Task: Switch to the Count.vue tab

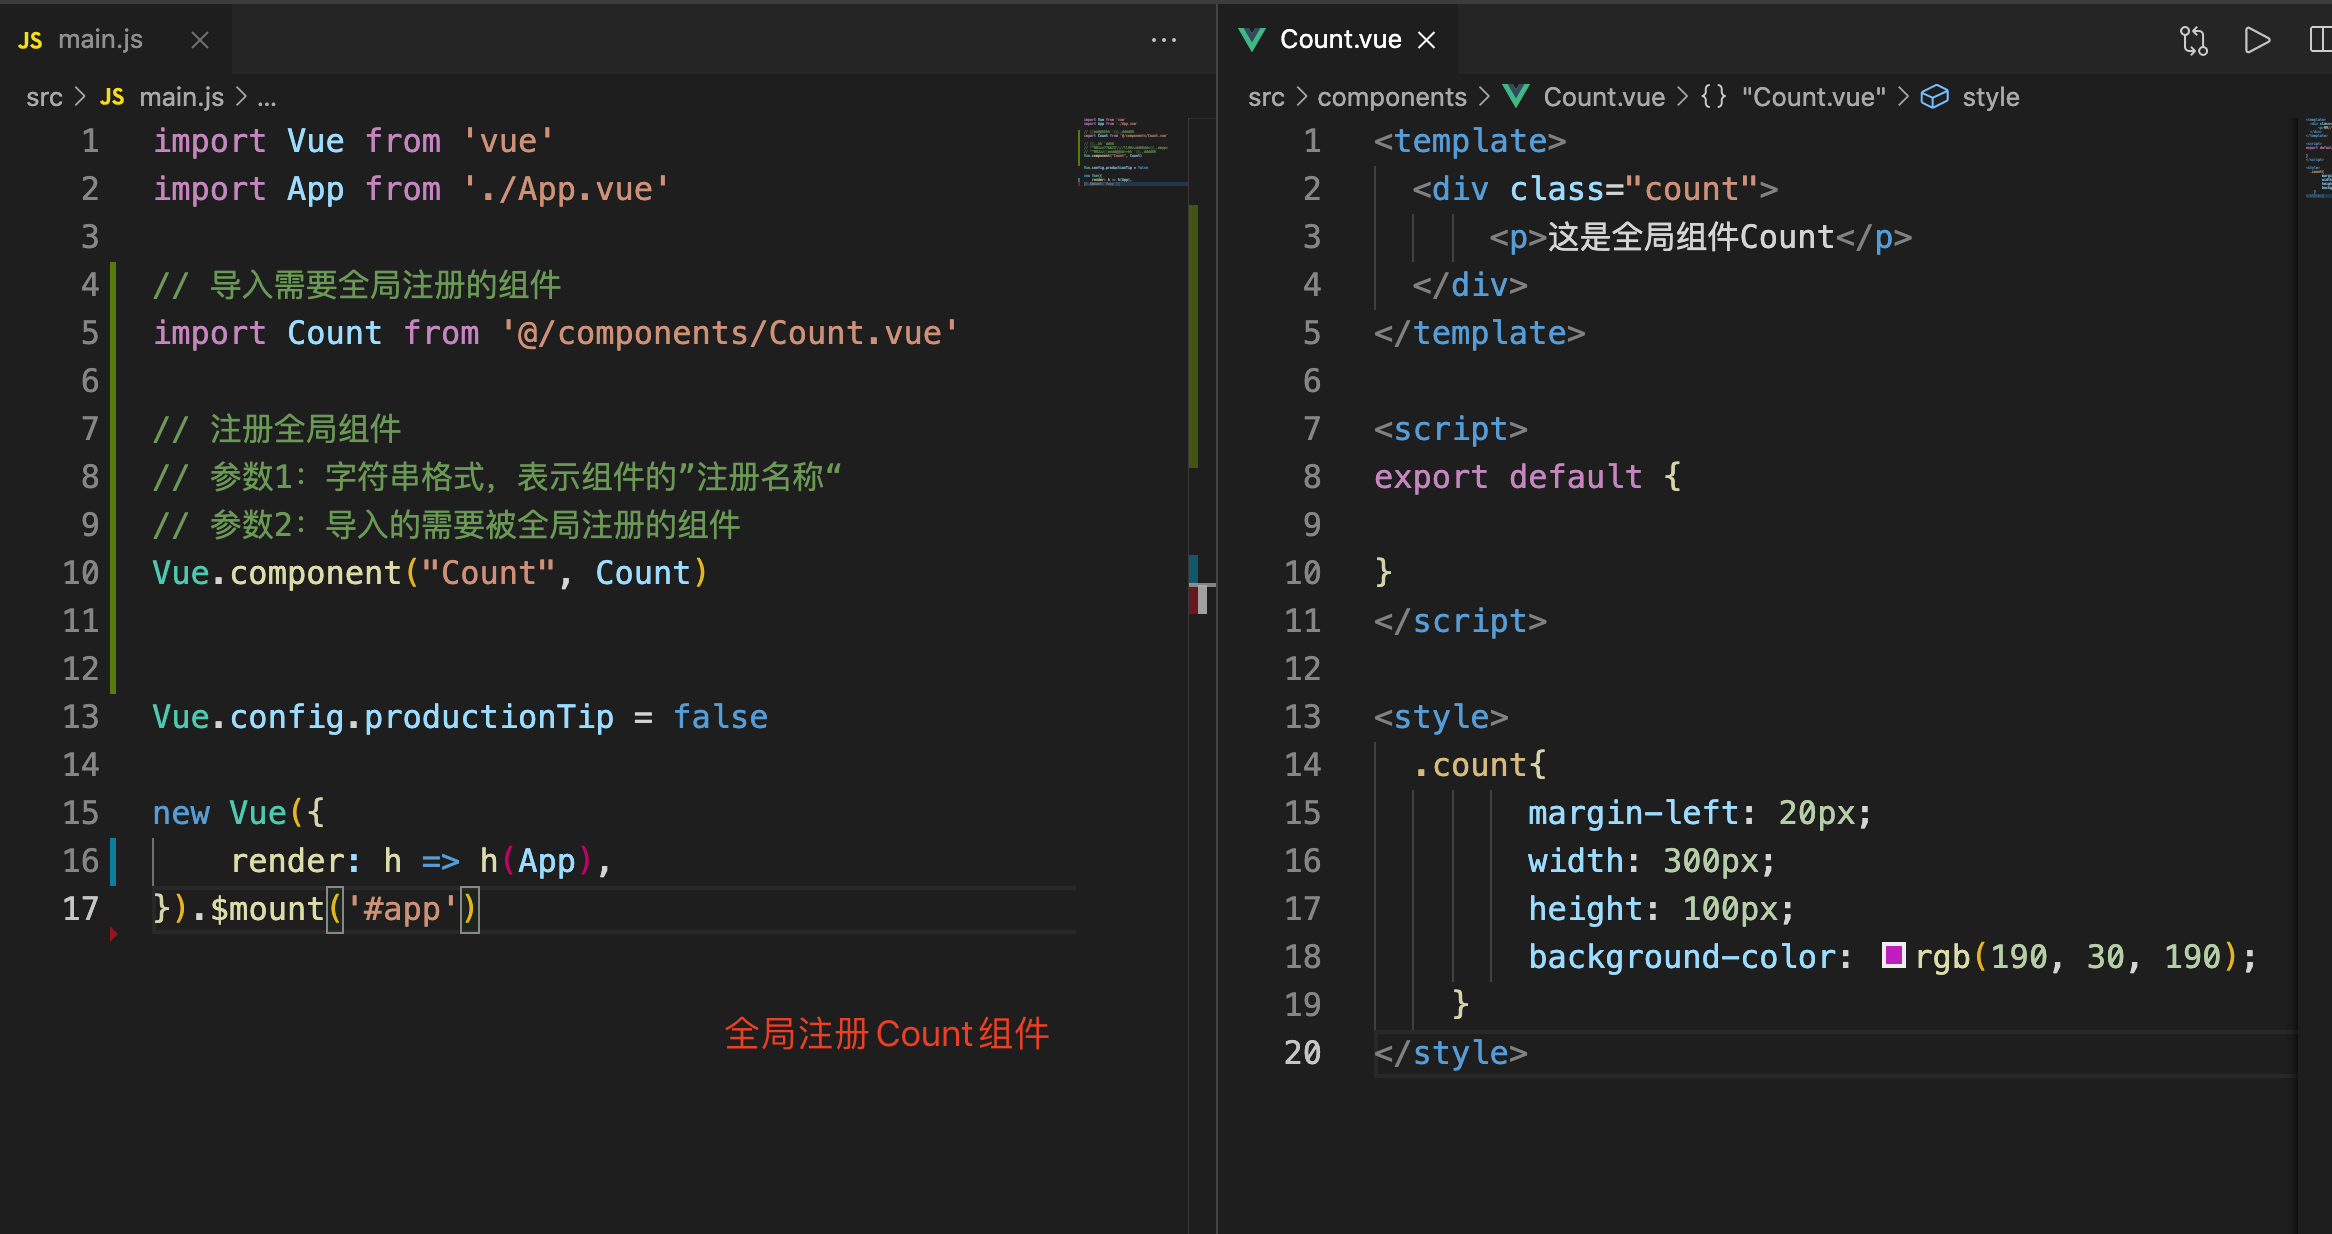Action: click(x=1340, y=40)
